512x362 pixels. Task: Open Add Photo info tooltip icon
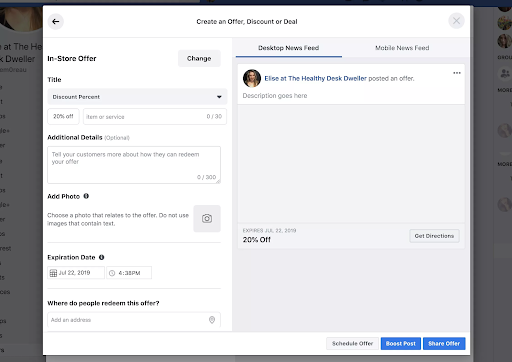86,196
